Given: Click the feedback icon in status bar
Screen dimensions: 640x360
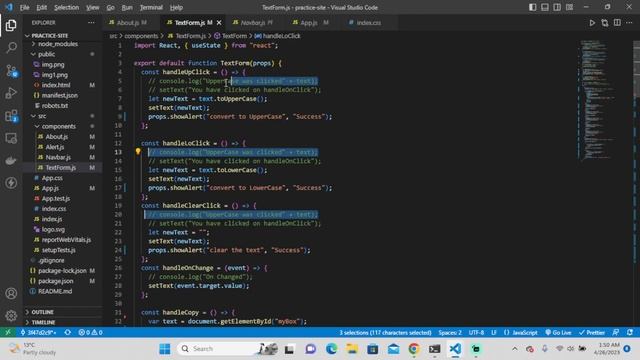Looking at the screenshot, I should click(616, 332).
